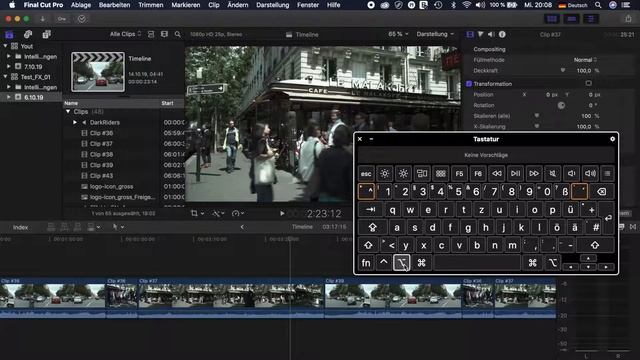Click the browser search magnifier icon

[x=178, y=35]
